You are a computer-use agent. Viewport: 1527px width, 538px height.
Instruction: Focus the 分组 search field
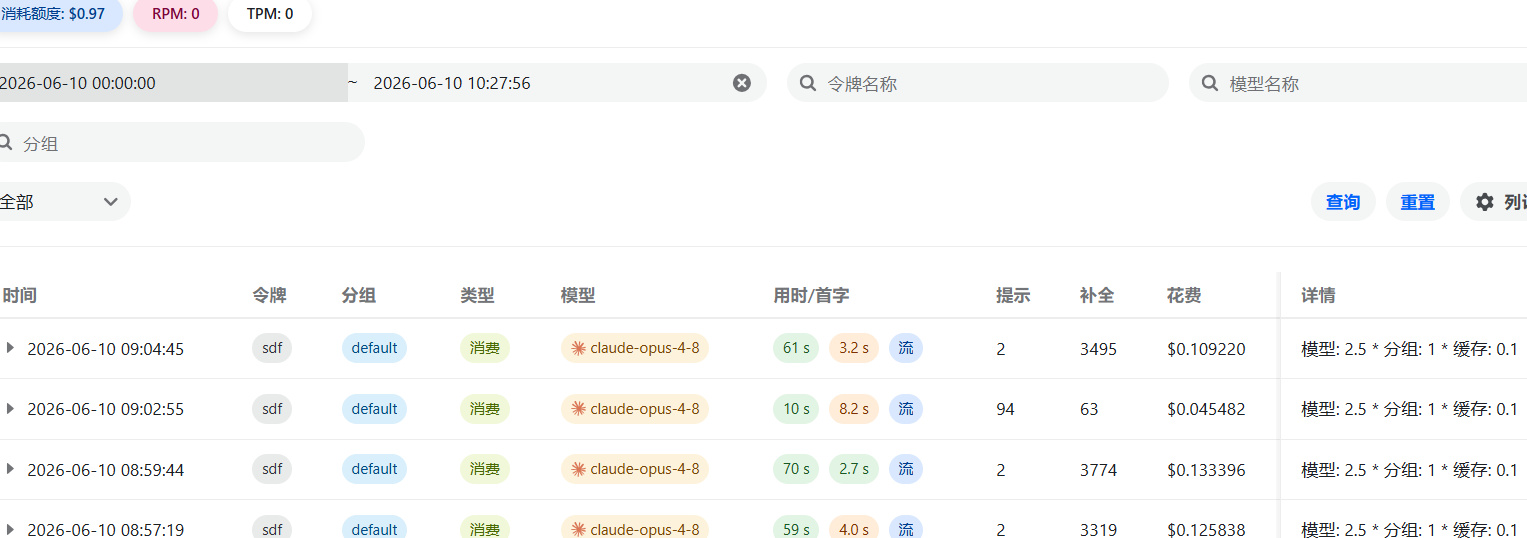[180, 143]
